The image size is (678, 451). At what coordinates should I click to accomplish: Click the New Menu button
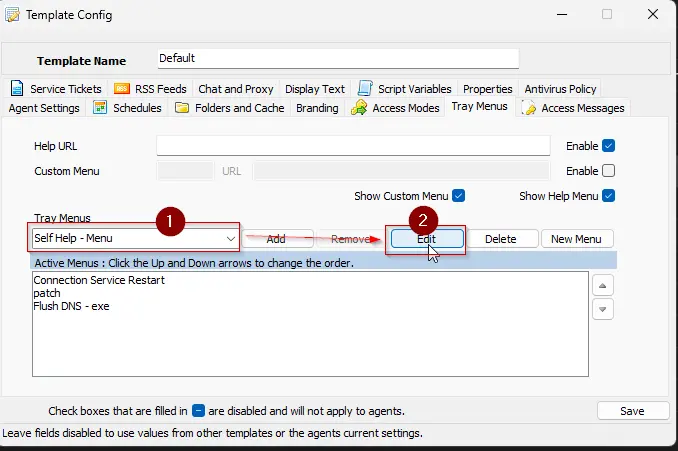[577, 239]
